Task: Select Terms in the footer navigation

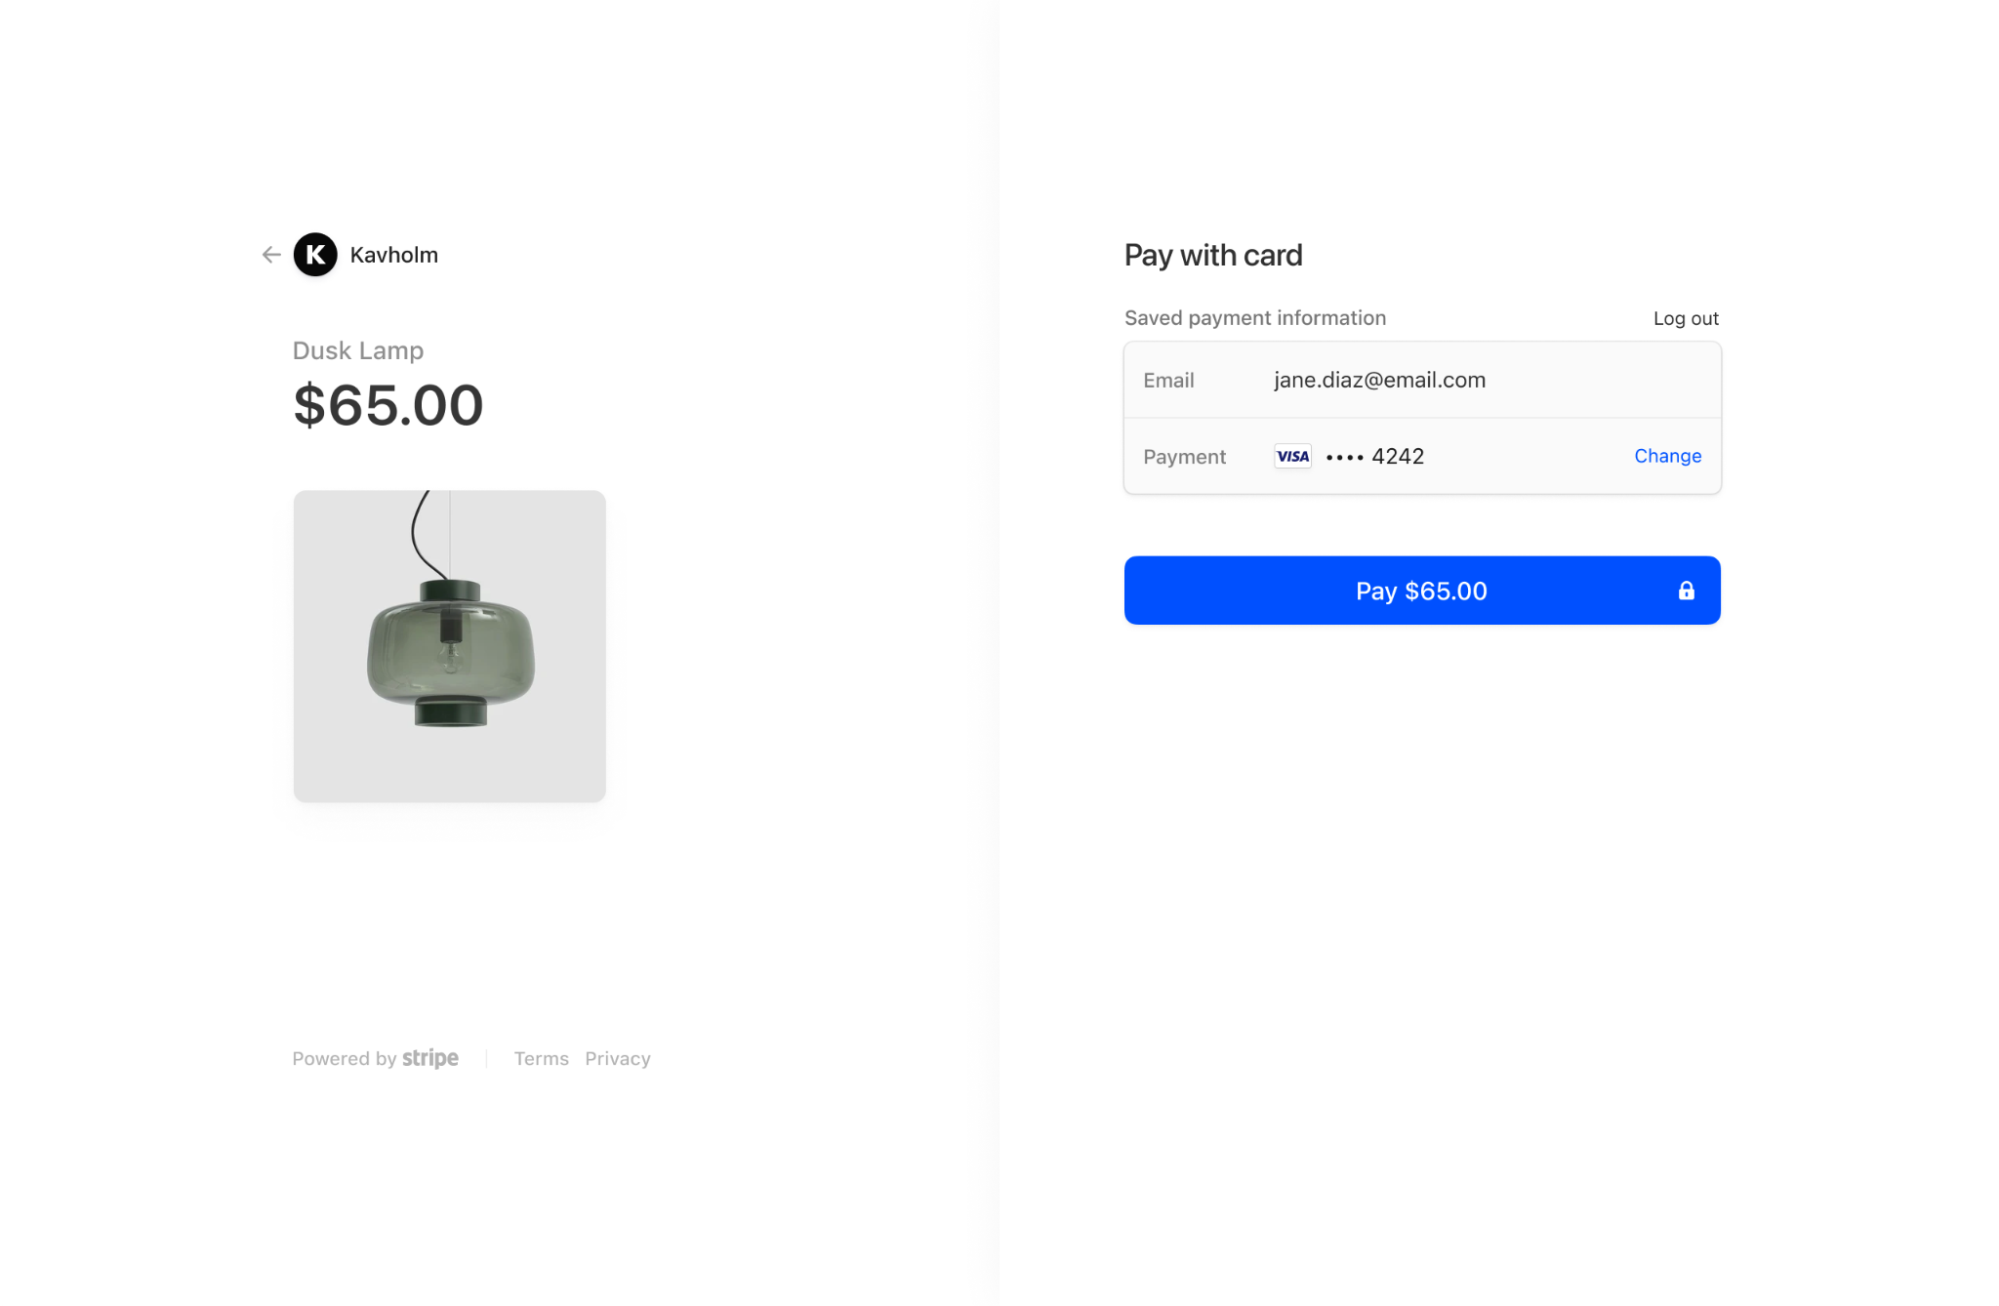Action: (541, 1058)
